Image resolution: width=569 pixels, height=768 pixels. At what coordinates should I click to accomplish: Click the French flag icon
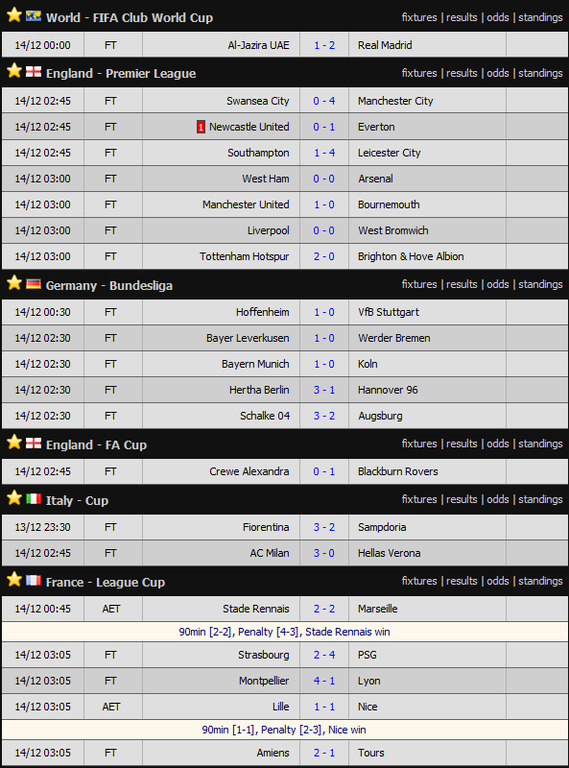(33, 580)
